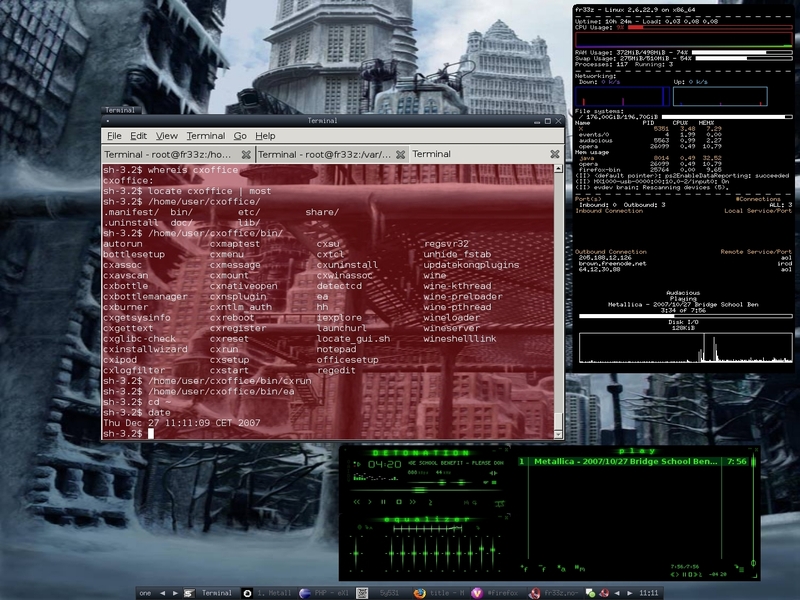Adjust the Audacious volume slider

[x=442, y=483]
